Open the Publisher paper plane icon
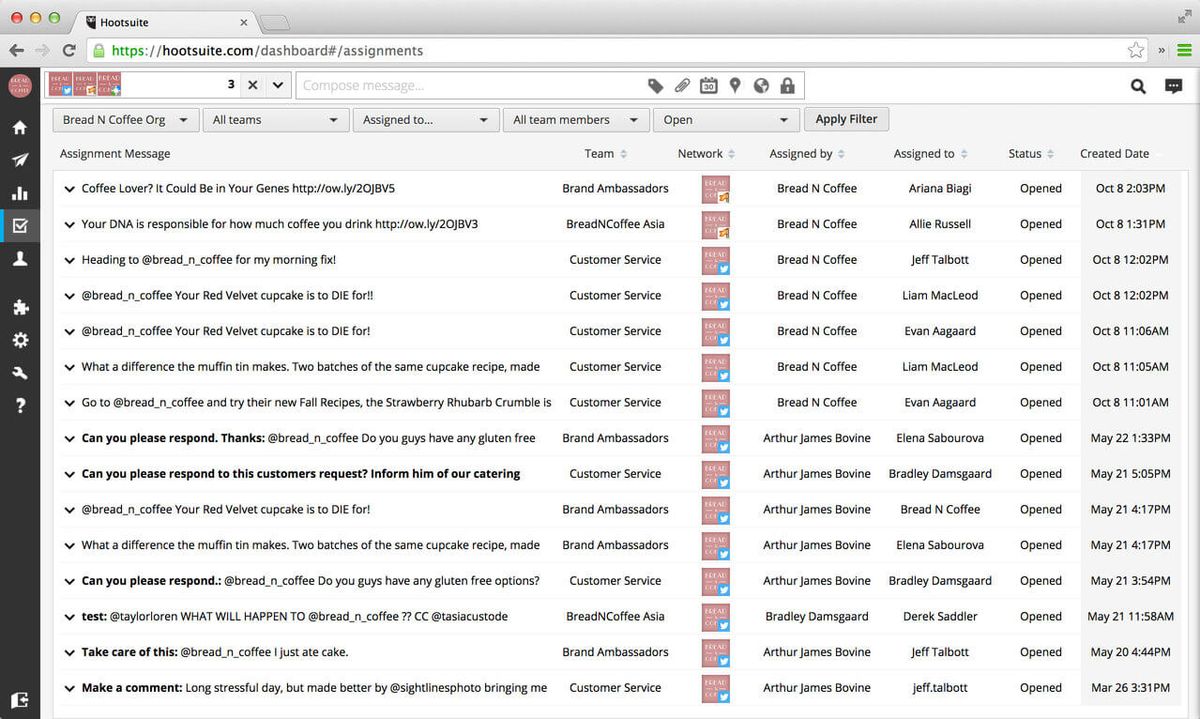Screen dimensions: 1200x719 pyautogui.click(x=19, y=160)
